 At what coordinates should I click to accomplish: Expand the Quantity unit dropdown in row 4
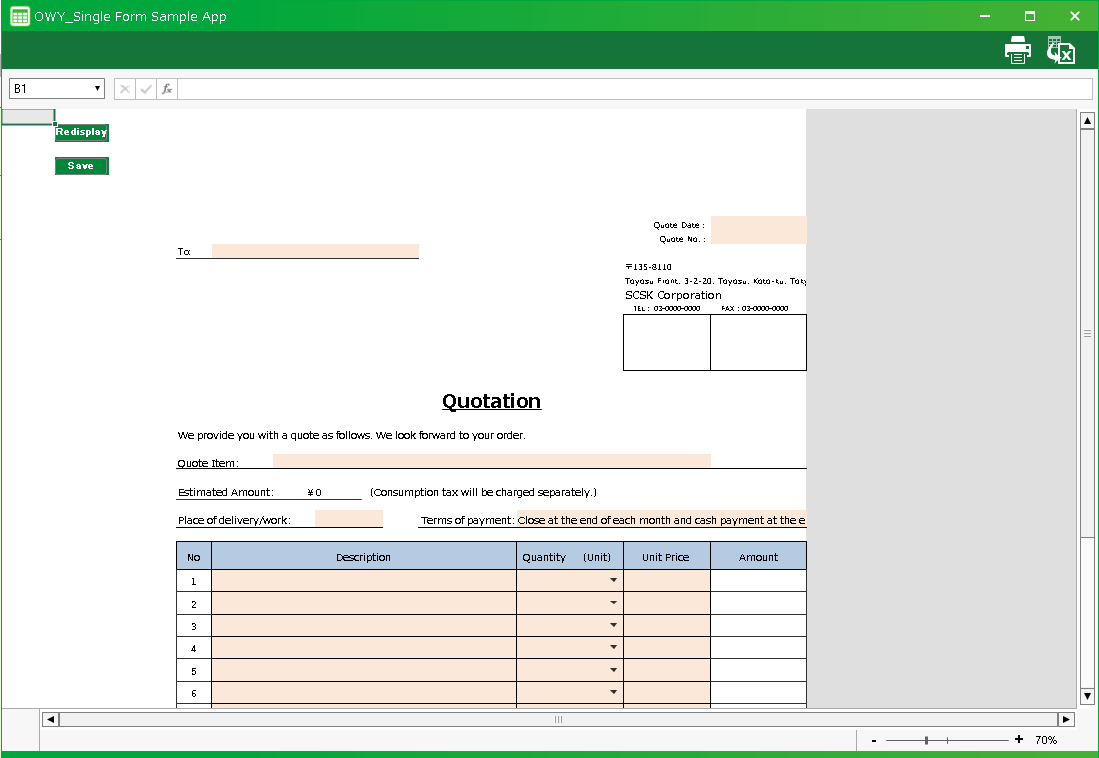613,648
